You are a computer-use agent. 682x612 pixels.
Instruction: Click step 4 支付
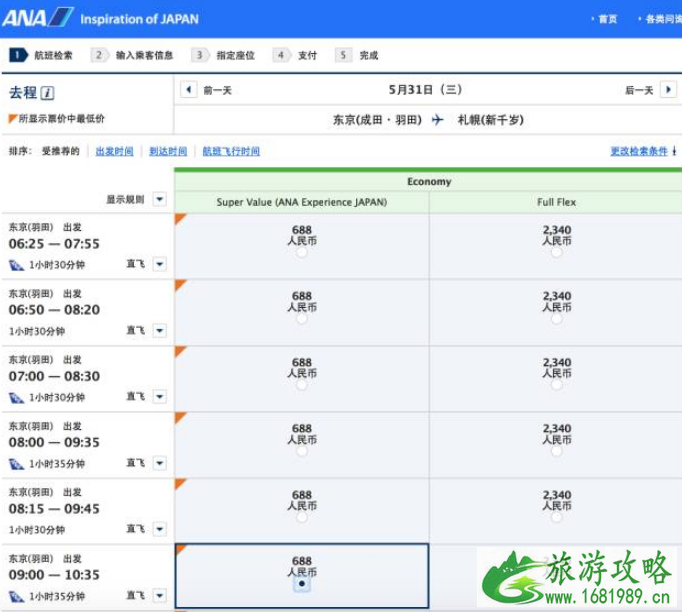pyautogui.click(x=295, y=55)
